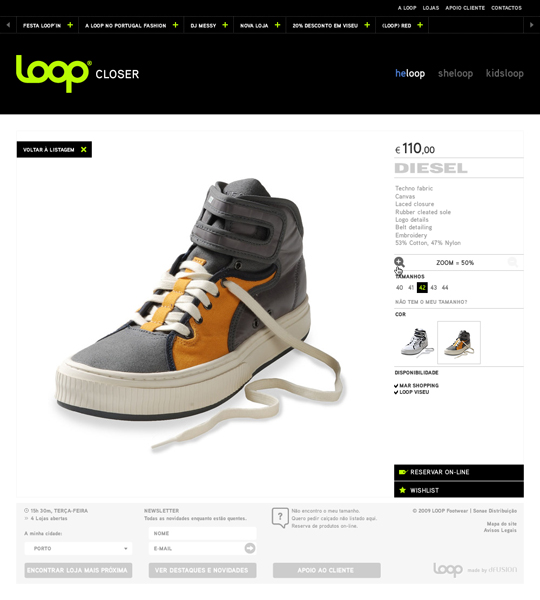The width and height of the screenshot is (540, 600).
Task: Click the newsletter submit arrow icon
Action: 250,548
